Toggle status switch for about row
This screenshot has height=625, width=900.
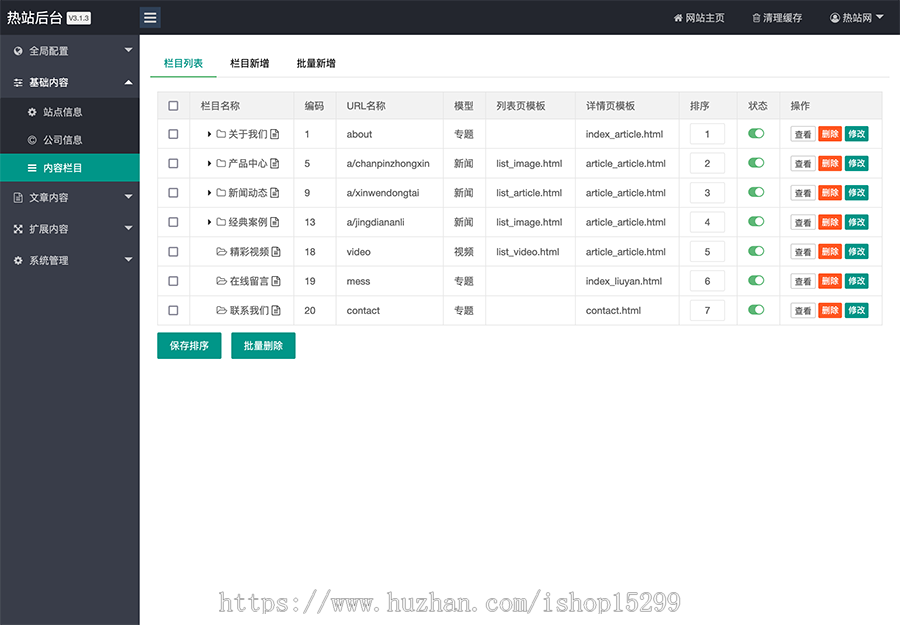coord(756,133)
